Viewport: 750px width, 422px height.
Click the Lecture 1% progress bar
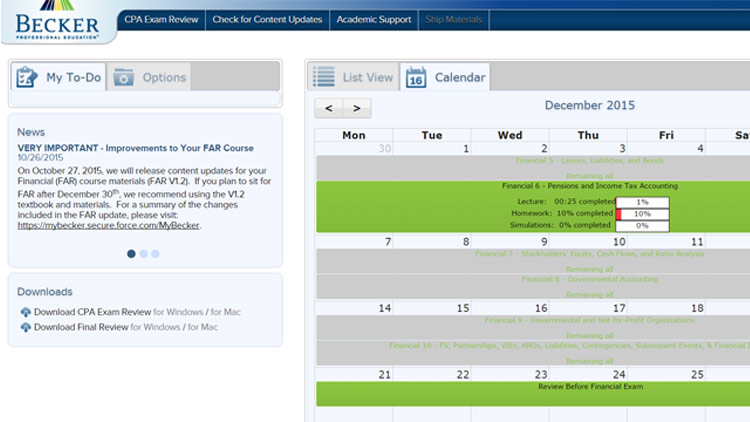coord(642,202)
